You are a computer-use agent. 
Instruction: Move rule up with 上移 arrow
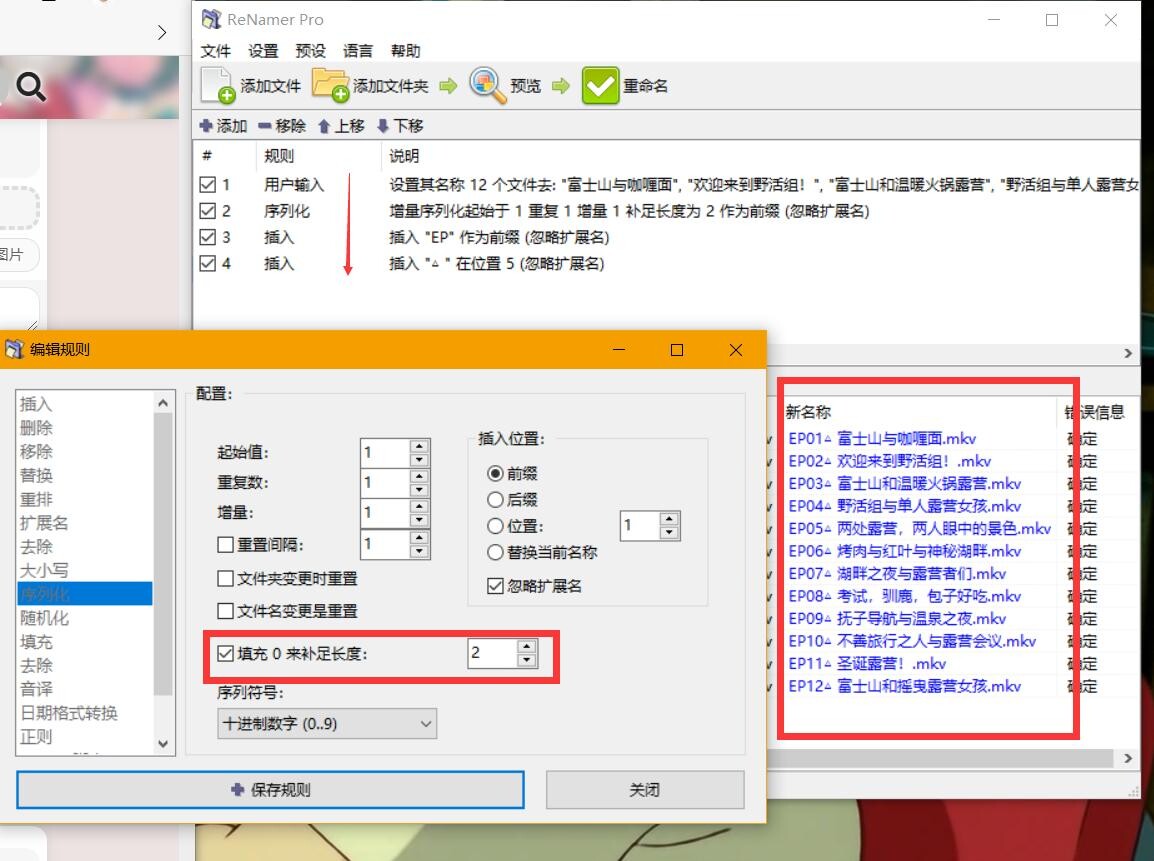[x=324, y=126]
